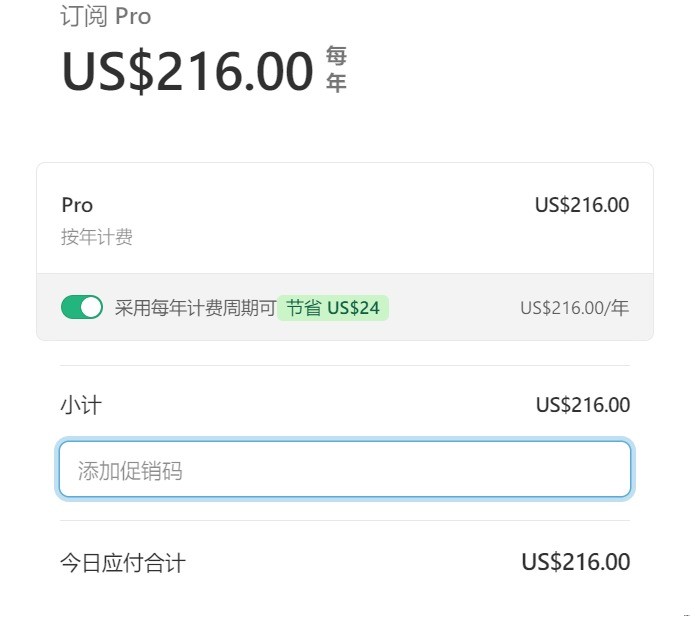
Task: Click the green 节省 US$24 badge
Action: click(333, 307)
